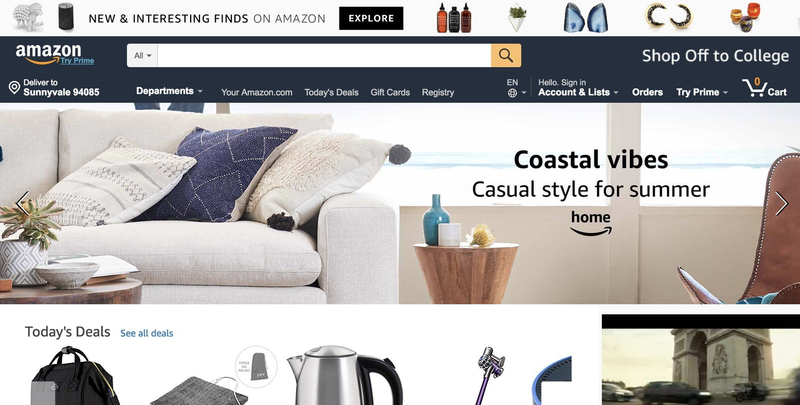Expand the Account & Lists dropdown
The width and height of the screenshot is (800, 405).
tap(578, 92)
